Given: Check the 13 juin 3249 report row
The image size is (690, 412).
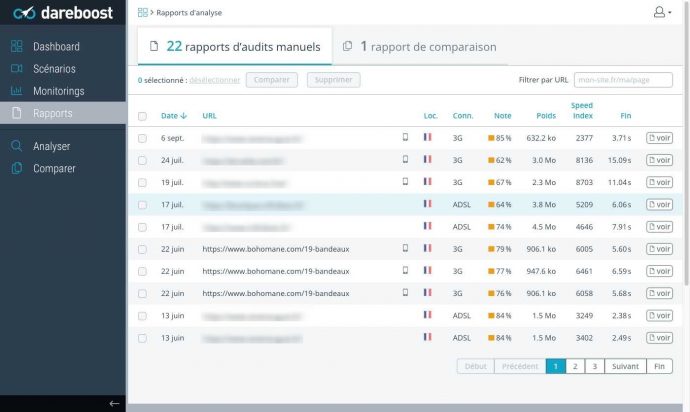Looking at the screenshot, I should (x=142, y=316).
